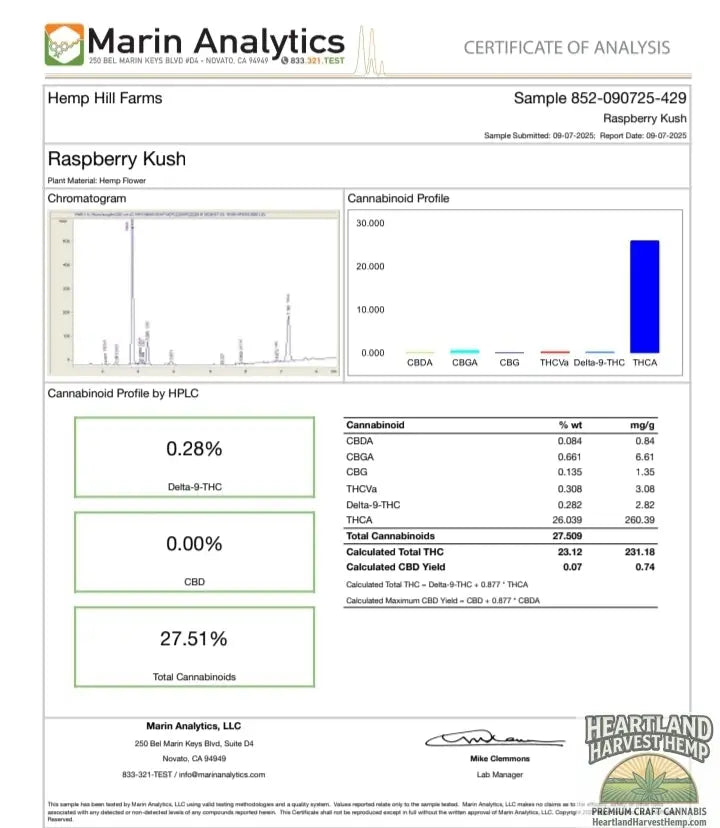Click the red THCVa bar in chart
This screenshot has height=828, width=720.
point(555,352)
